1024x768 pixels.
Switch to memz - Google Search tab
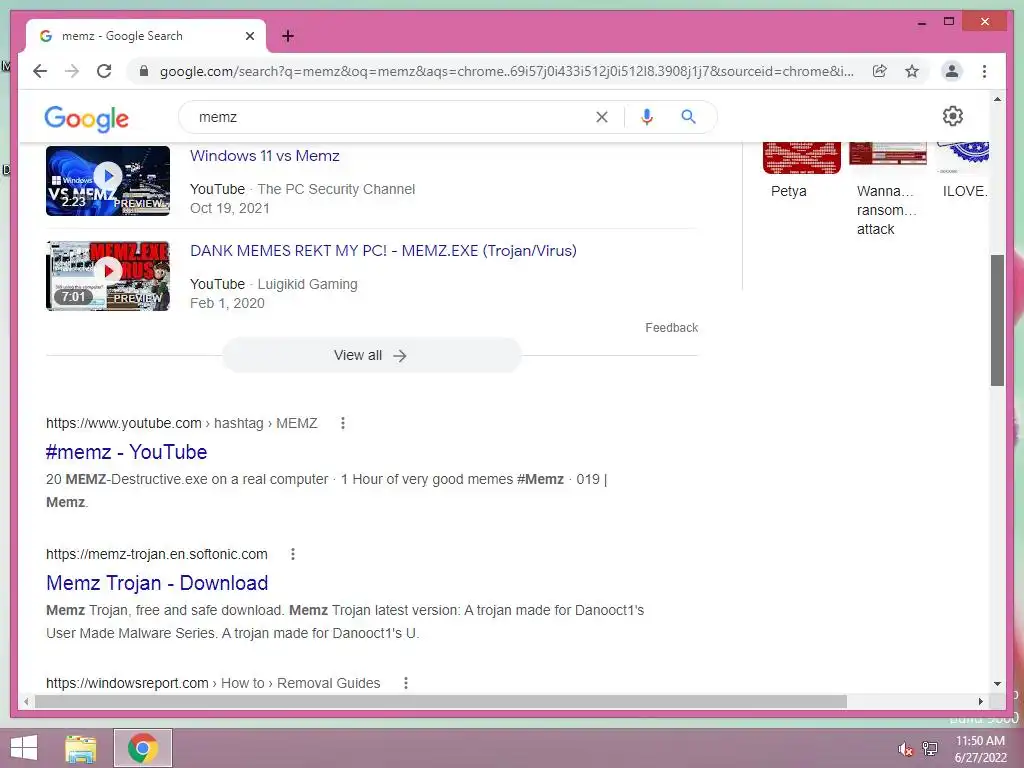[145, 36]
